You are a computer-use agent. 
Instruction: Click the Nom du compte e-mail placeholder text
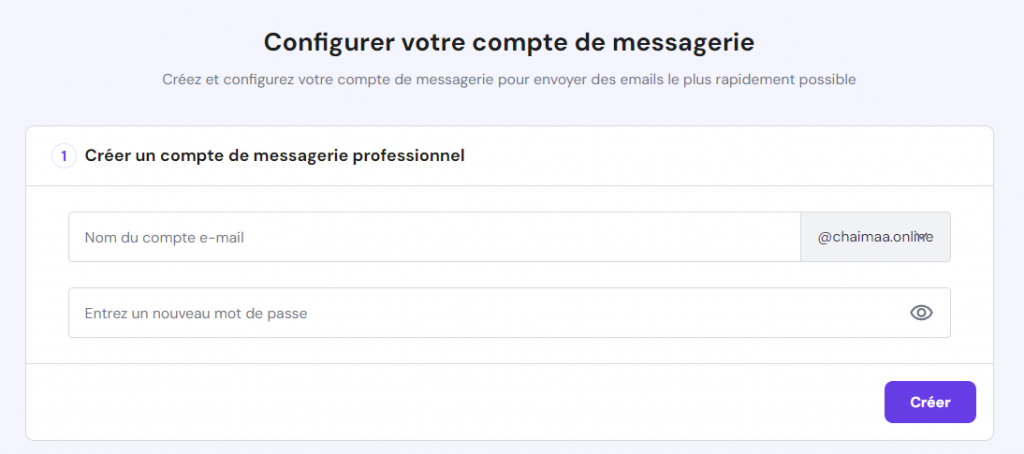(165, 238)
